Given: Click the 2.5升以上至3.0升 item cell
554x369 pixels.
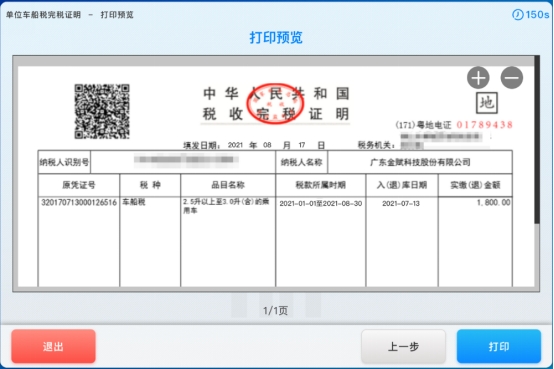Looking at the screenshot, I should click(226, 206).
